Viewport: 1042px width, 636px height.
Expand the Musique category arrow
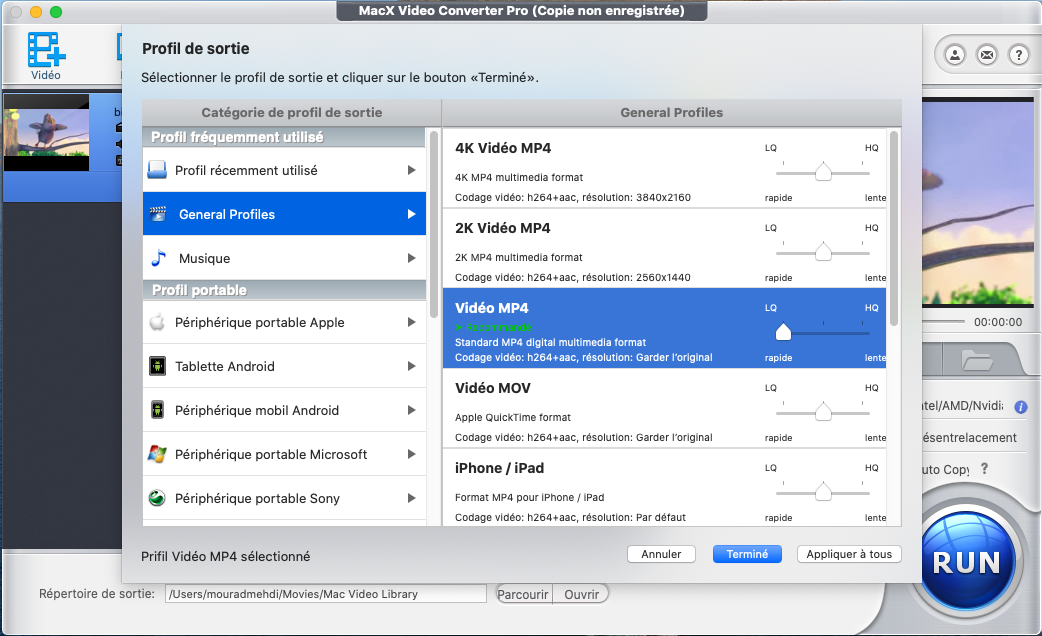tap(411, 258)
